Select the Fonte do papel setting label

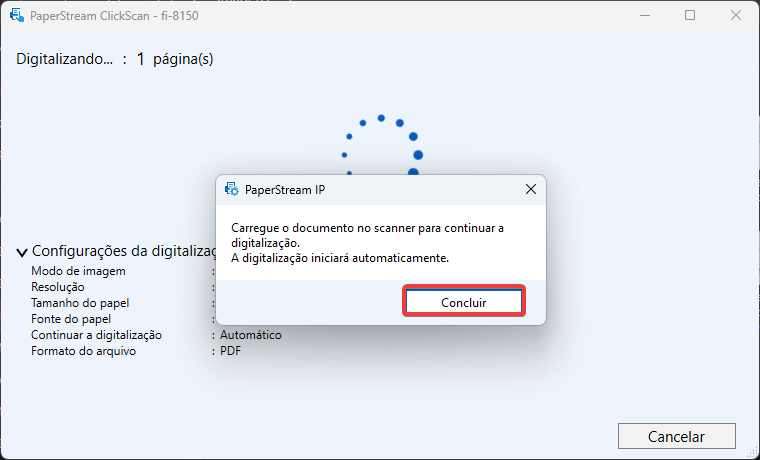tap(71, 319)
